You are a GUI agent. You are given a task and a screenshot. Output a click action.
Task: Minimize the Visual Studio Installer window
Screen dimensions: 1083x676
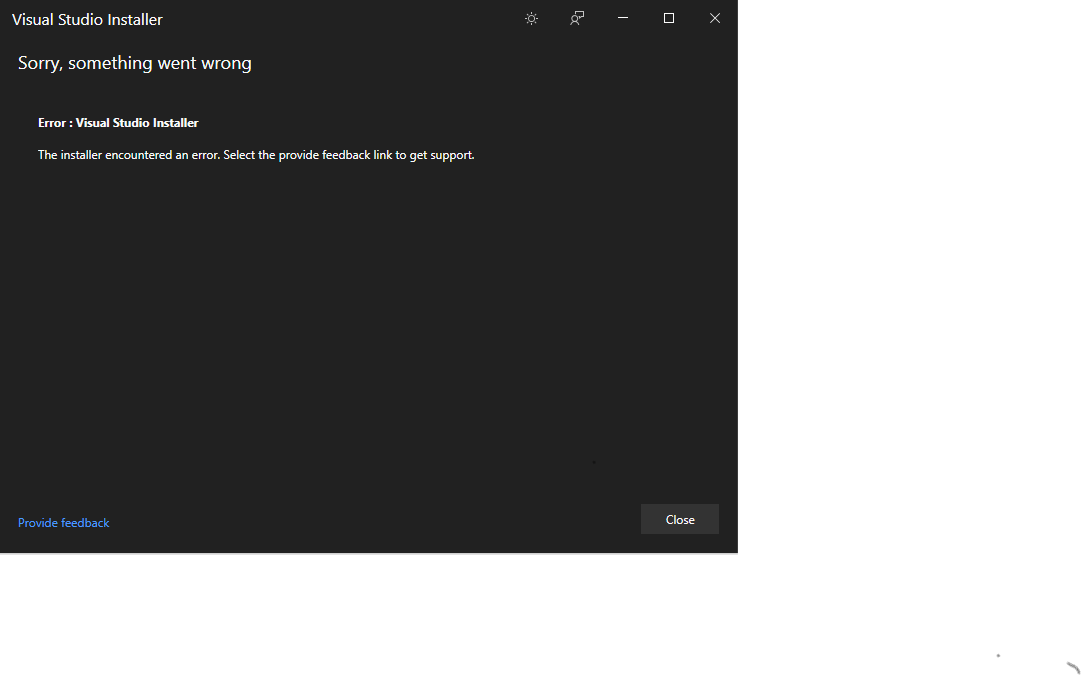tap(623, 19)
